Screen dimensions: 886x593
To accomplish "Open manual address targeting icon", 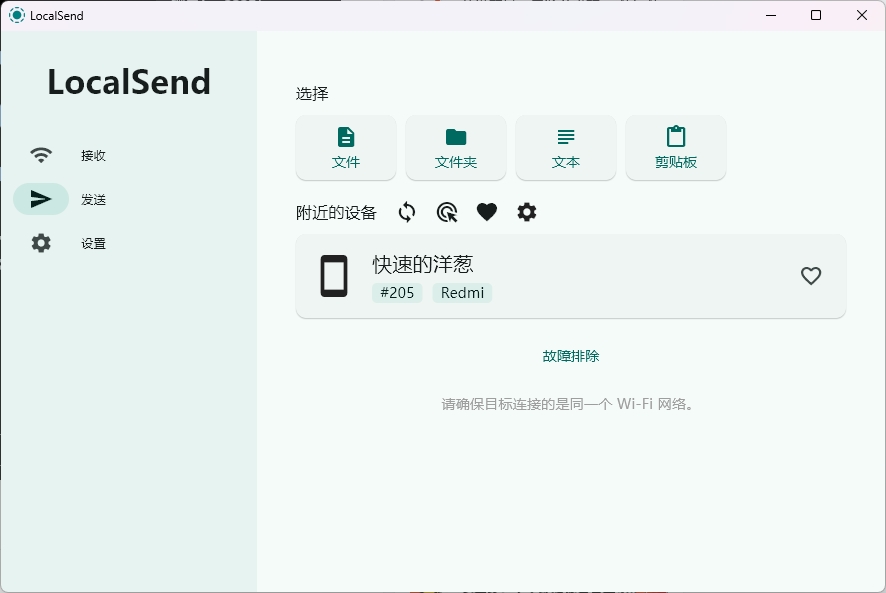I will point(447,213).
